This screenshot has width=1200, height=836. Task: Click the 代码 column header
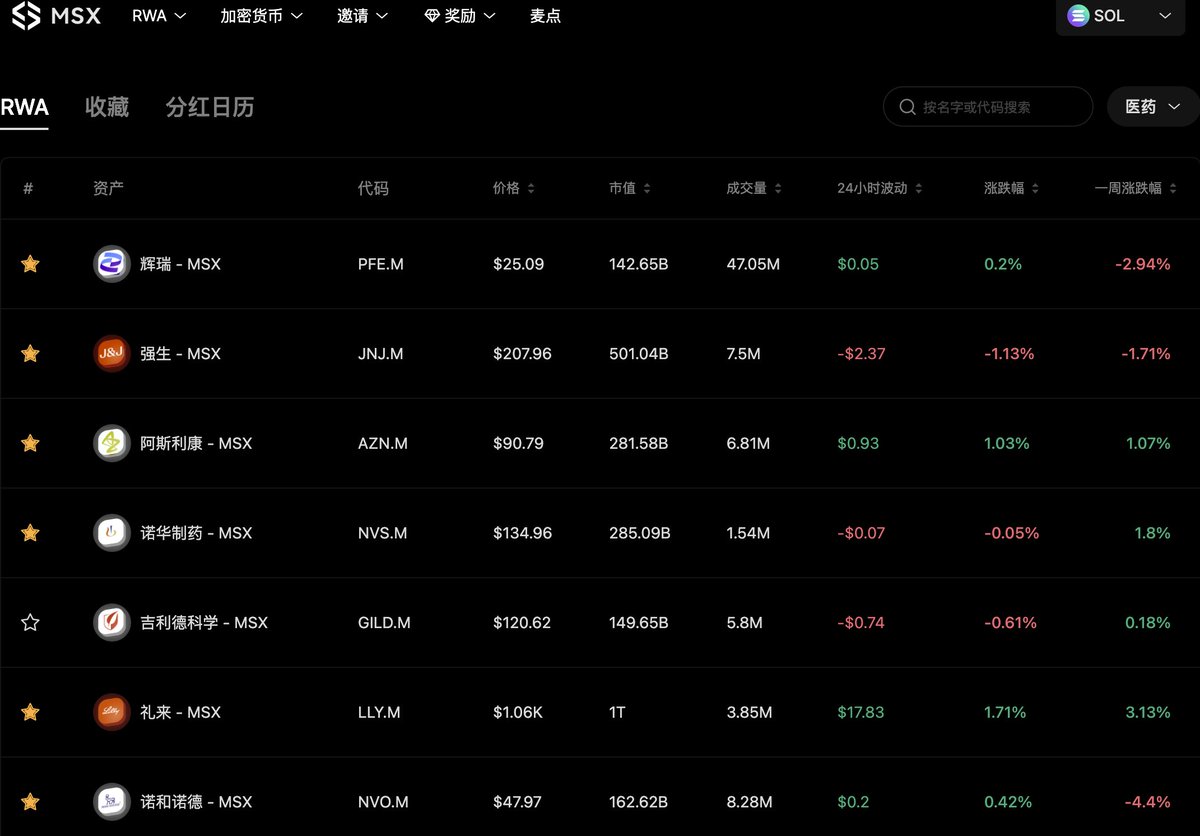pyautogui.click(x=373, y=188)
